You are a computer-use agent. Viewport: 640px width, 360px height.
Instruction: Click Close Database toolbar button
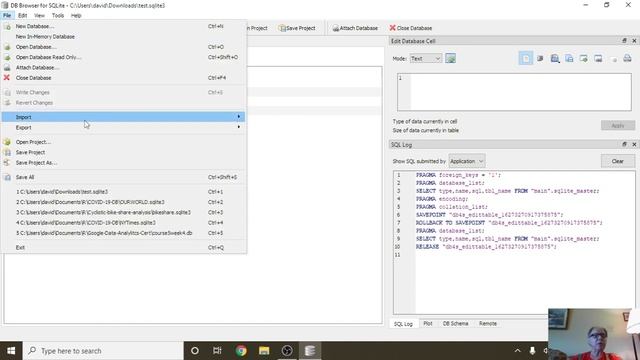pyautogui.click(x=411, y=28)
